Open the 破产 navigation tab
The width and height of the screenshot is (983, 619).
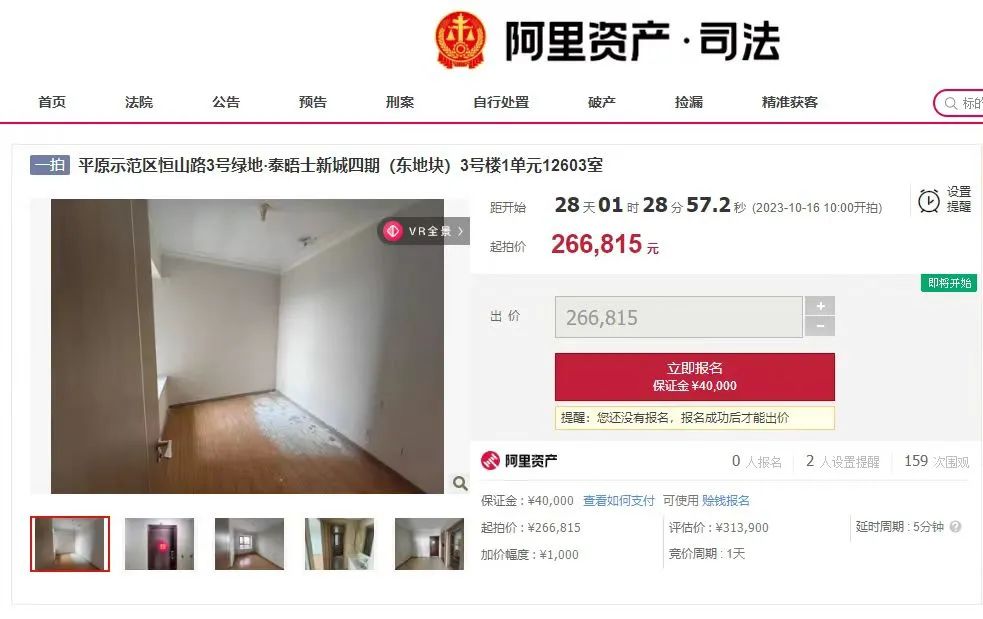[601, 102]
